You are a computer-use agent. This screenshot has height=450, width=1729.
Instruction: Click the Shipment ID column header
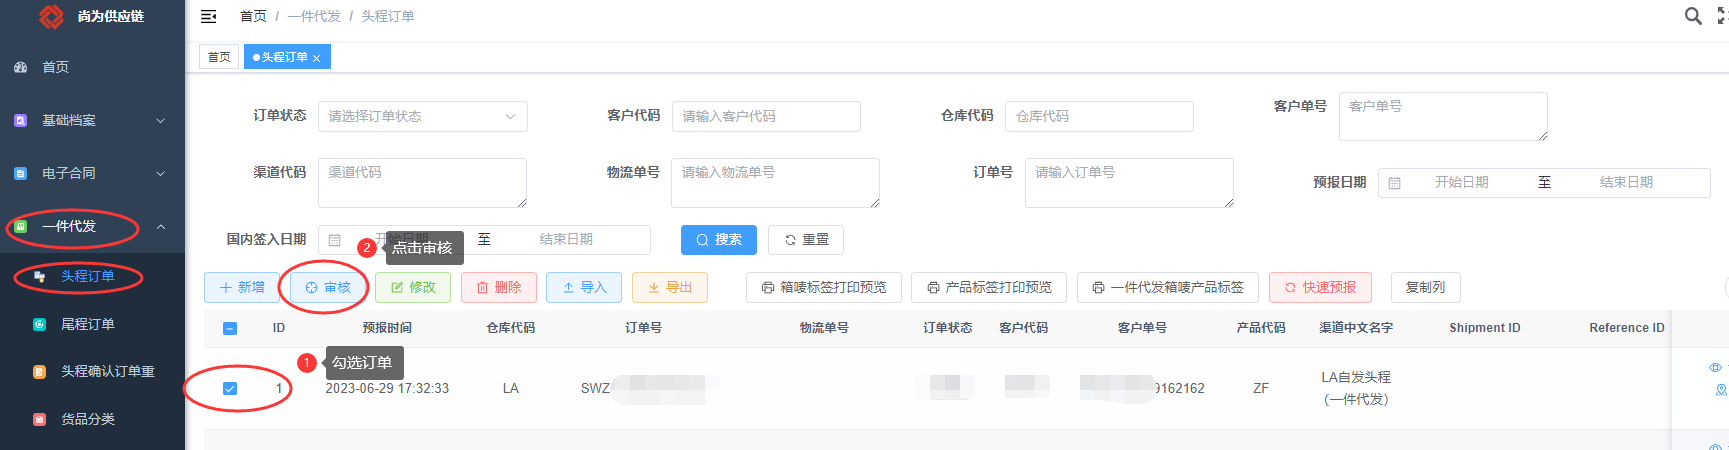1484,328
